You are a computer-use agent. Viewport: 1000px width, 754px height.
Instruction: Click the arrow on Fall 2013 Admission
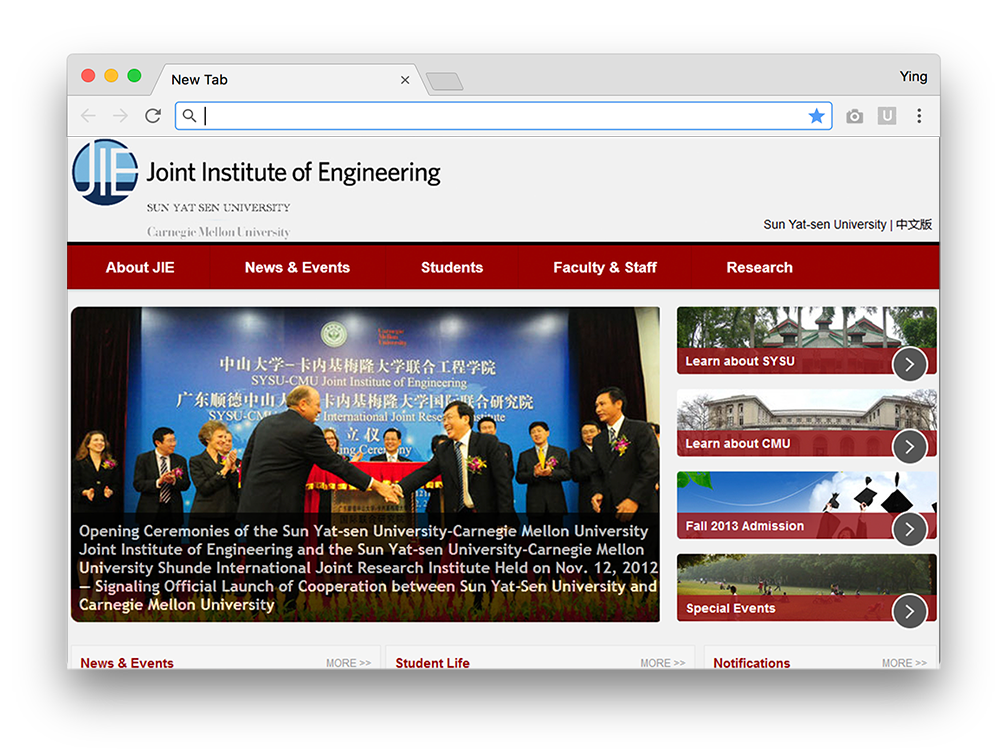pyautogui.click(x=909, y=529)
